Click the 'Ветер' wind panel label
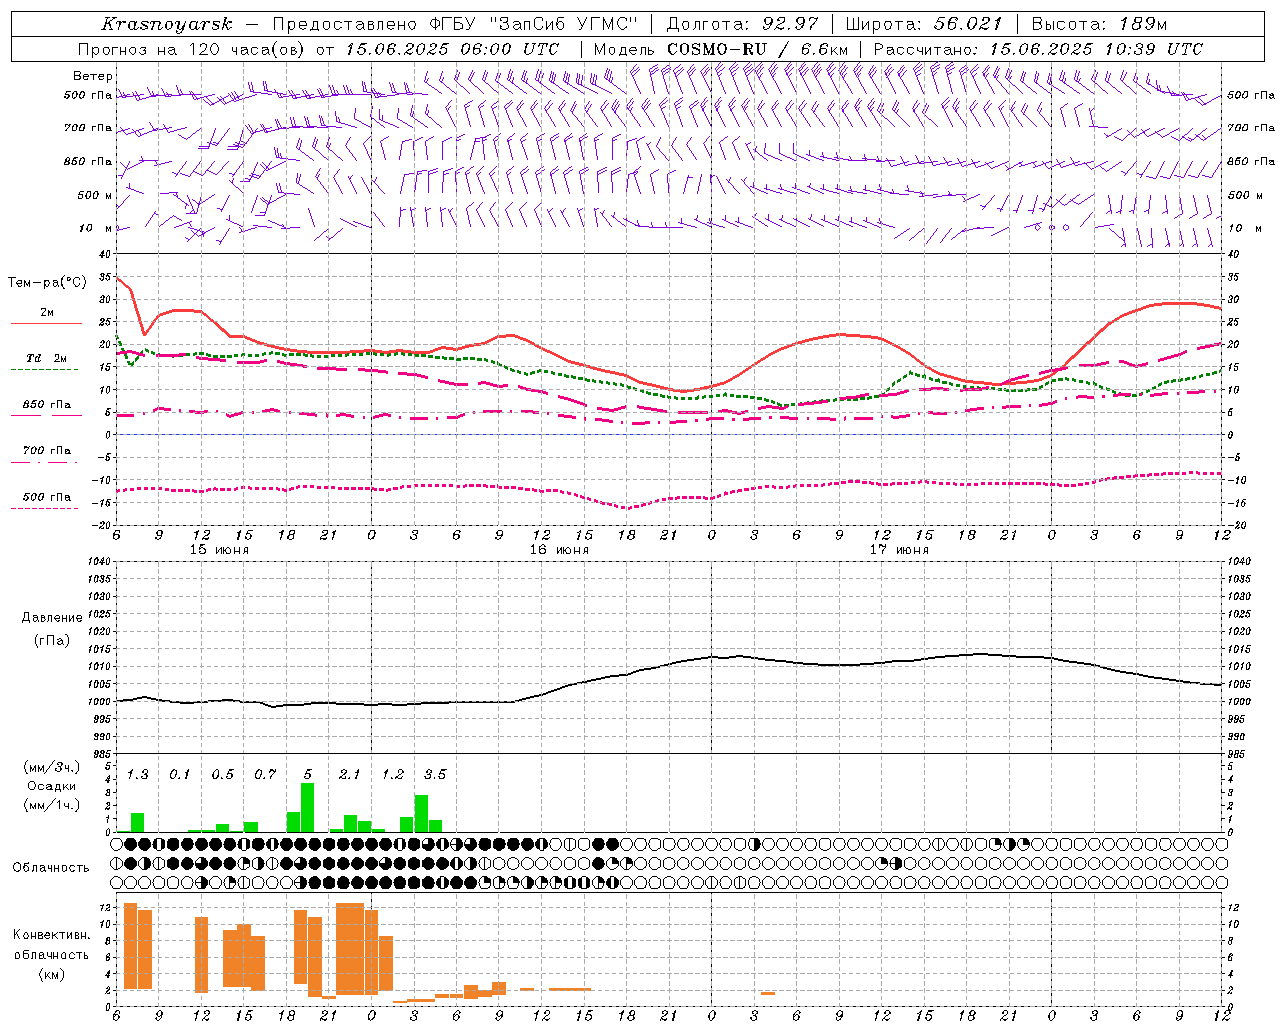This screenshot has height=1024, width=1280. click(x=93, y=76)
